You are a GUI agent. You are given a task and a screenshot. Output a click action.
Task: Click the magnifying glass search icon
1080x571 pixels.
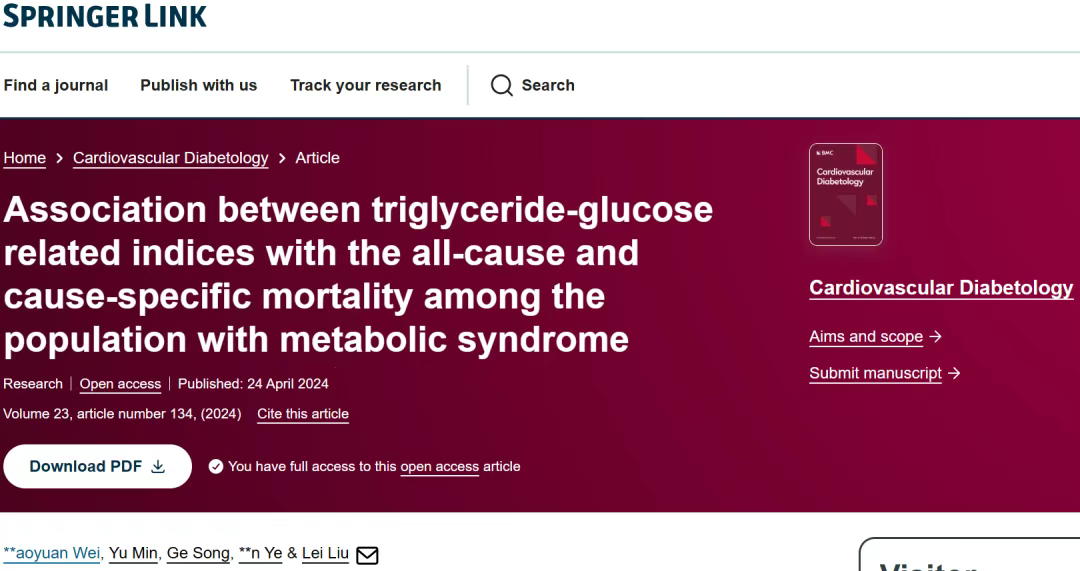point(501,85)
